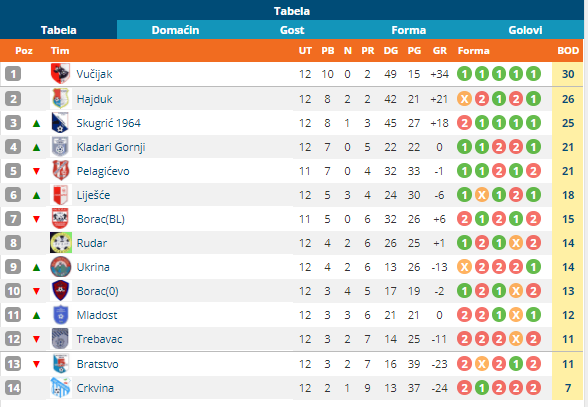The height and width of the screenshot is (407, 588).
Task: Show the Golovi tab
Action: [x=525, y=30]
